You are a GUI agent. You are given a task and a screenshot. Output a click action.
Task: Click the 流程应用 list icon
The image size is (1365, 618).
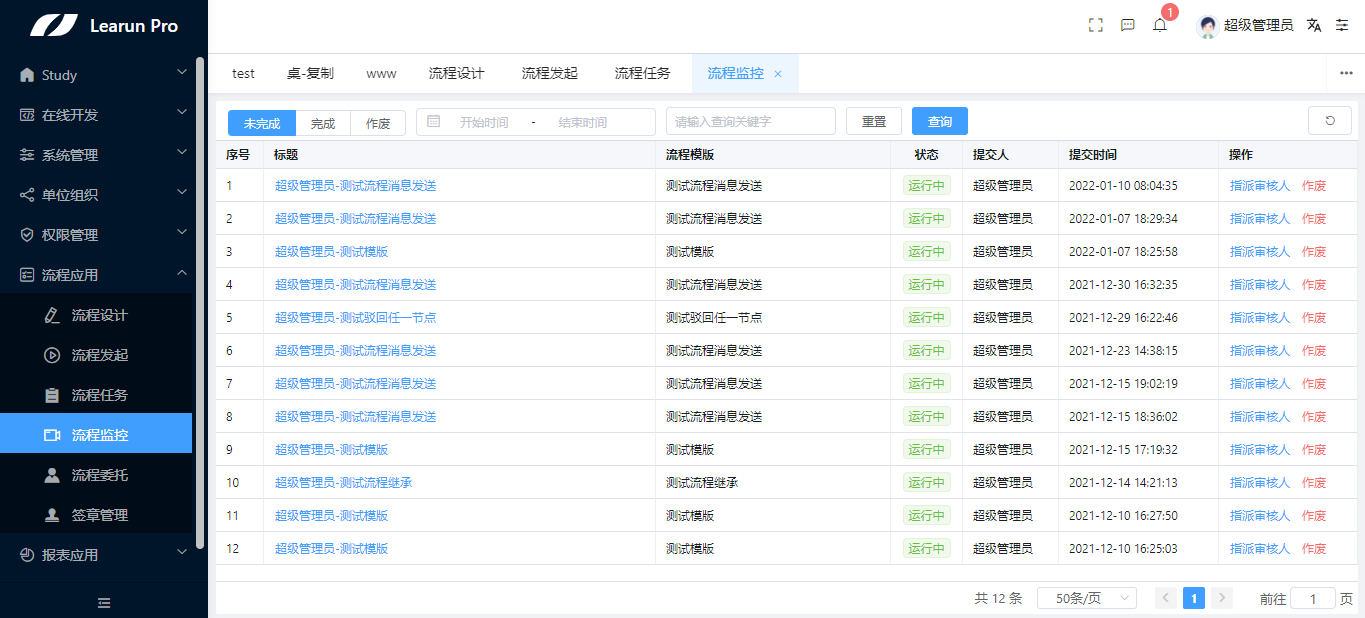(x=27, y=275)
